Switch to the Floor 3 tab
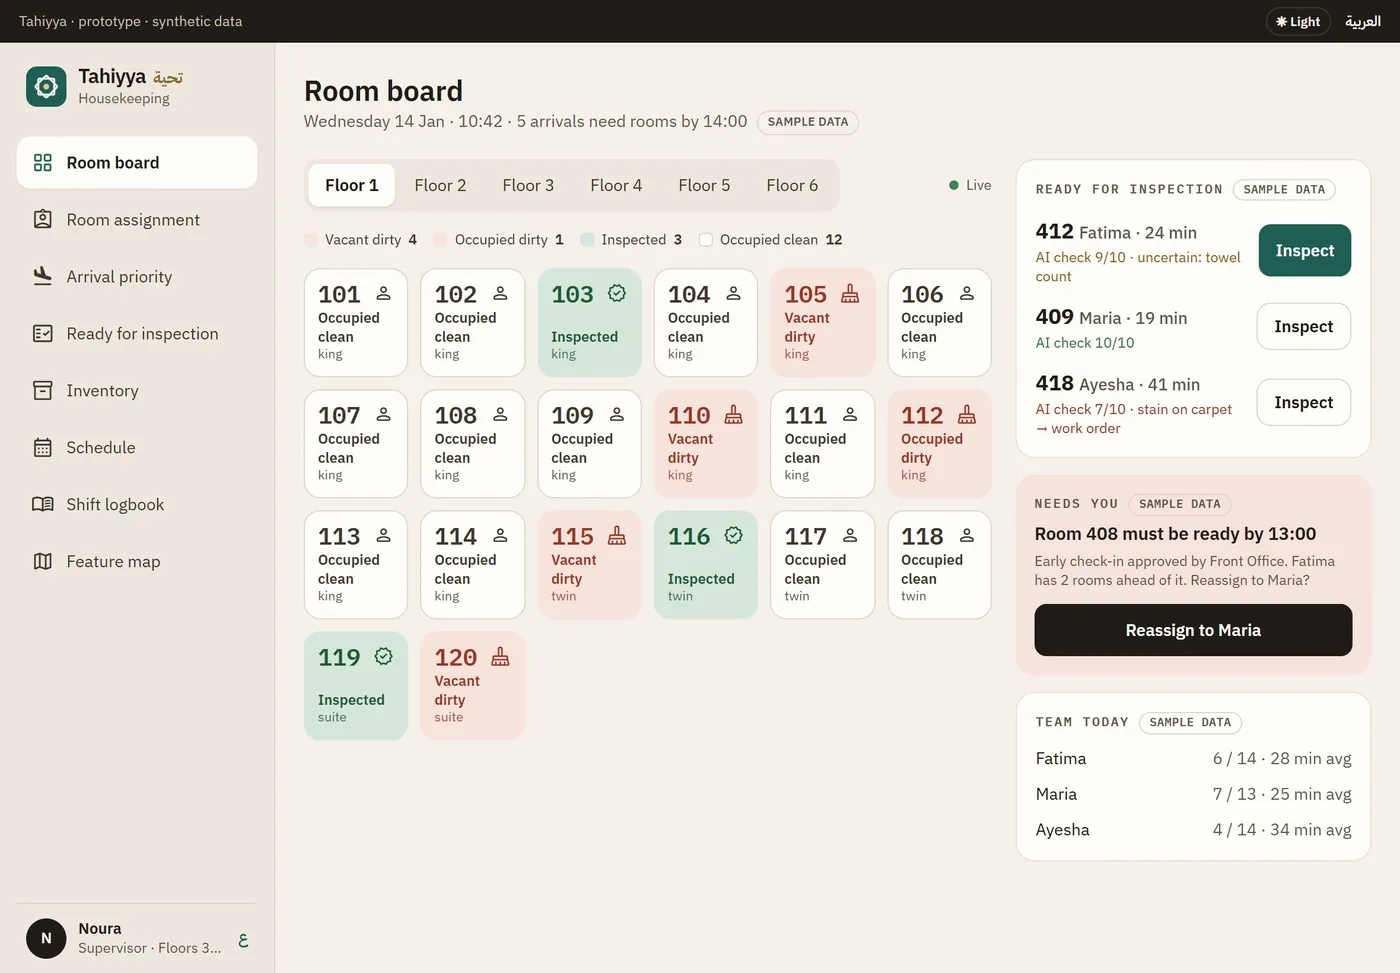 pos(528,185)
